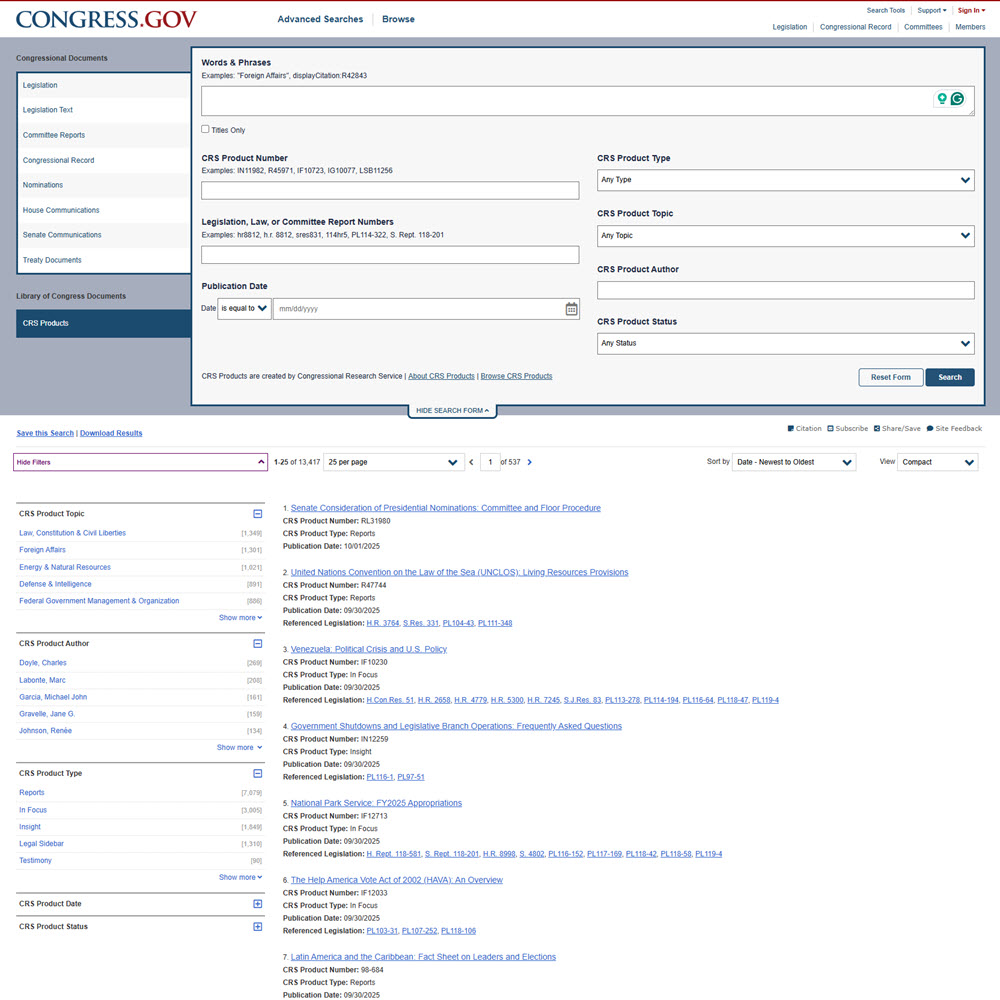Click the Search button

coord(949,377)
